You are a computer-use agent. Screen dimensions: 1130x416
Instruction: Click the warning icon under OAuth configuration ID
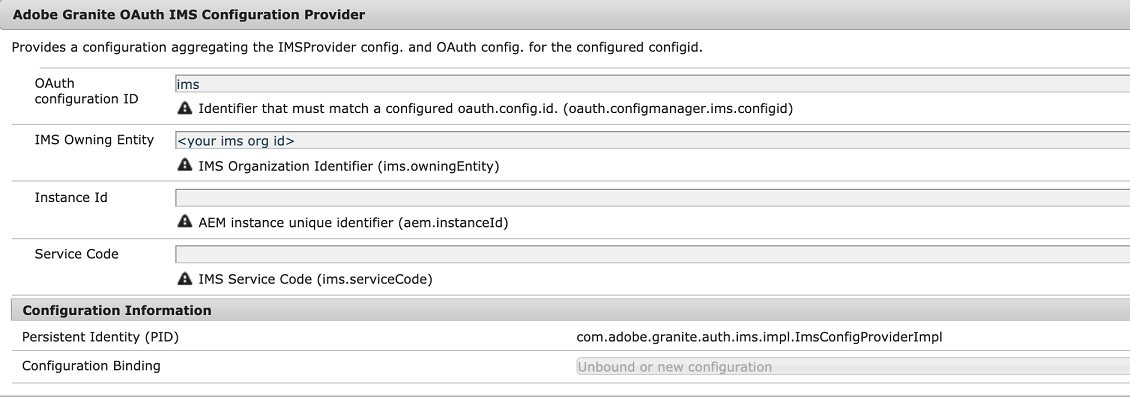tap(184, 108)
